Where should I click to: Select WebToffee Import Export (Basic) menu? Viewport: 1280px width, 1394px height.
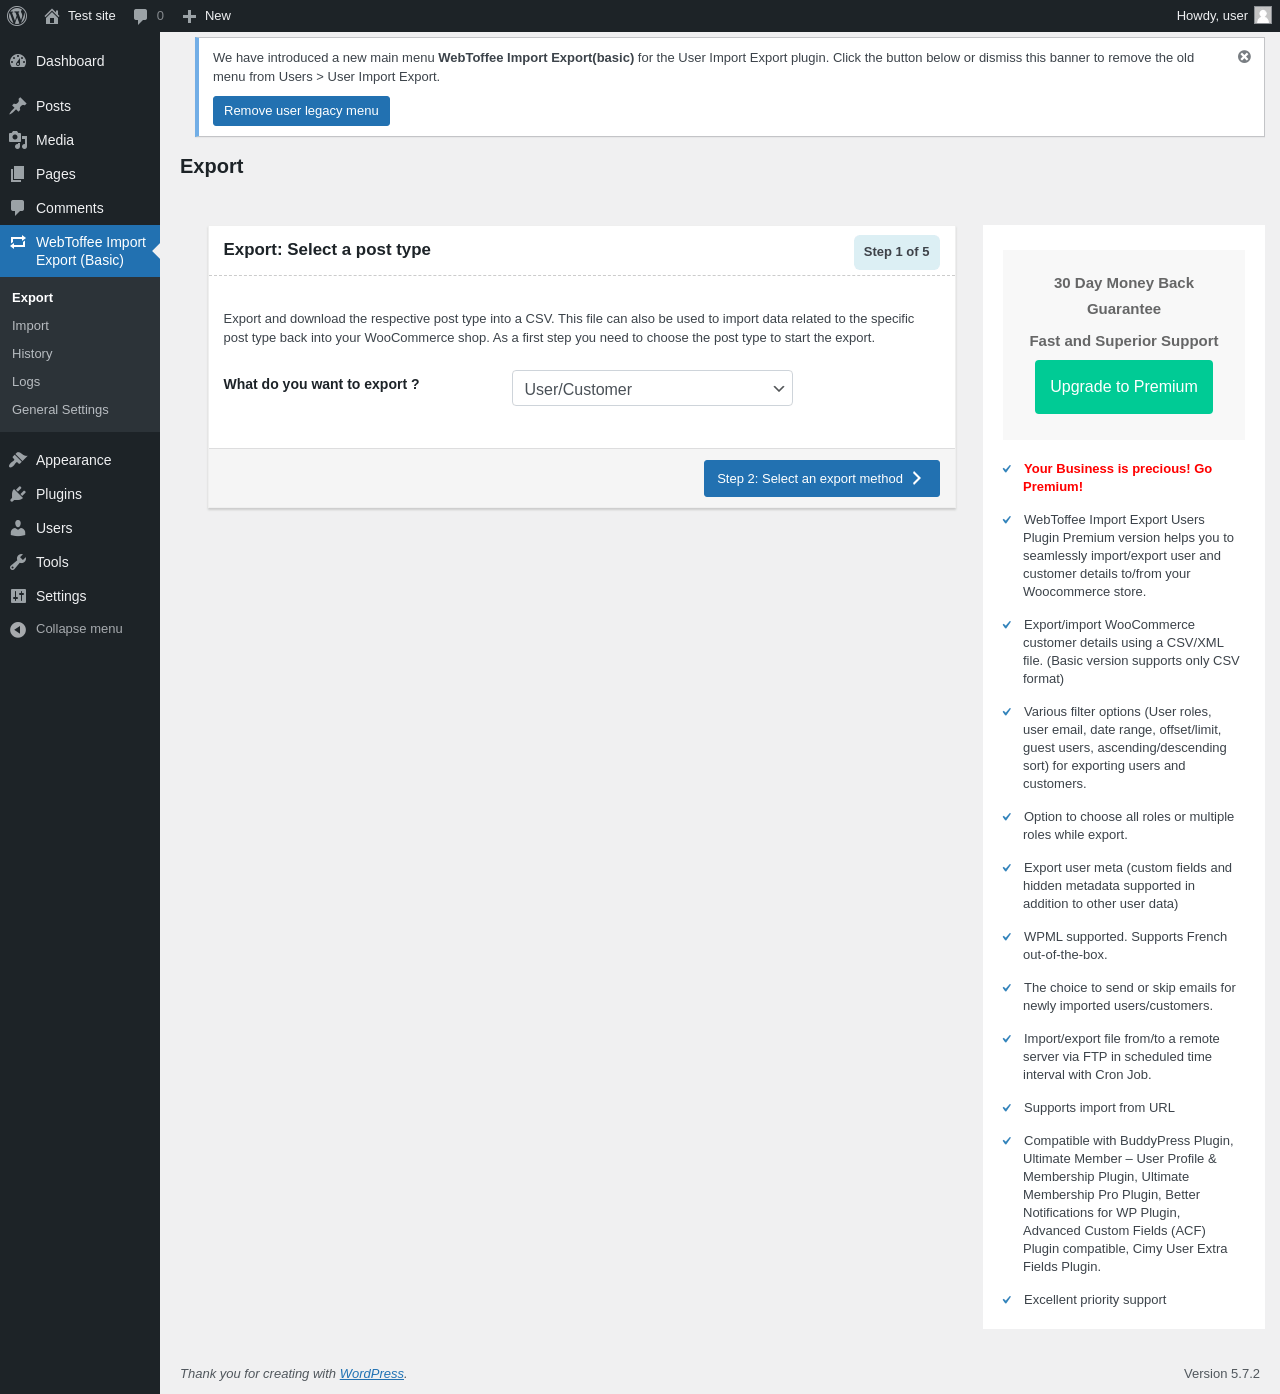pos(80,251)
